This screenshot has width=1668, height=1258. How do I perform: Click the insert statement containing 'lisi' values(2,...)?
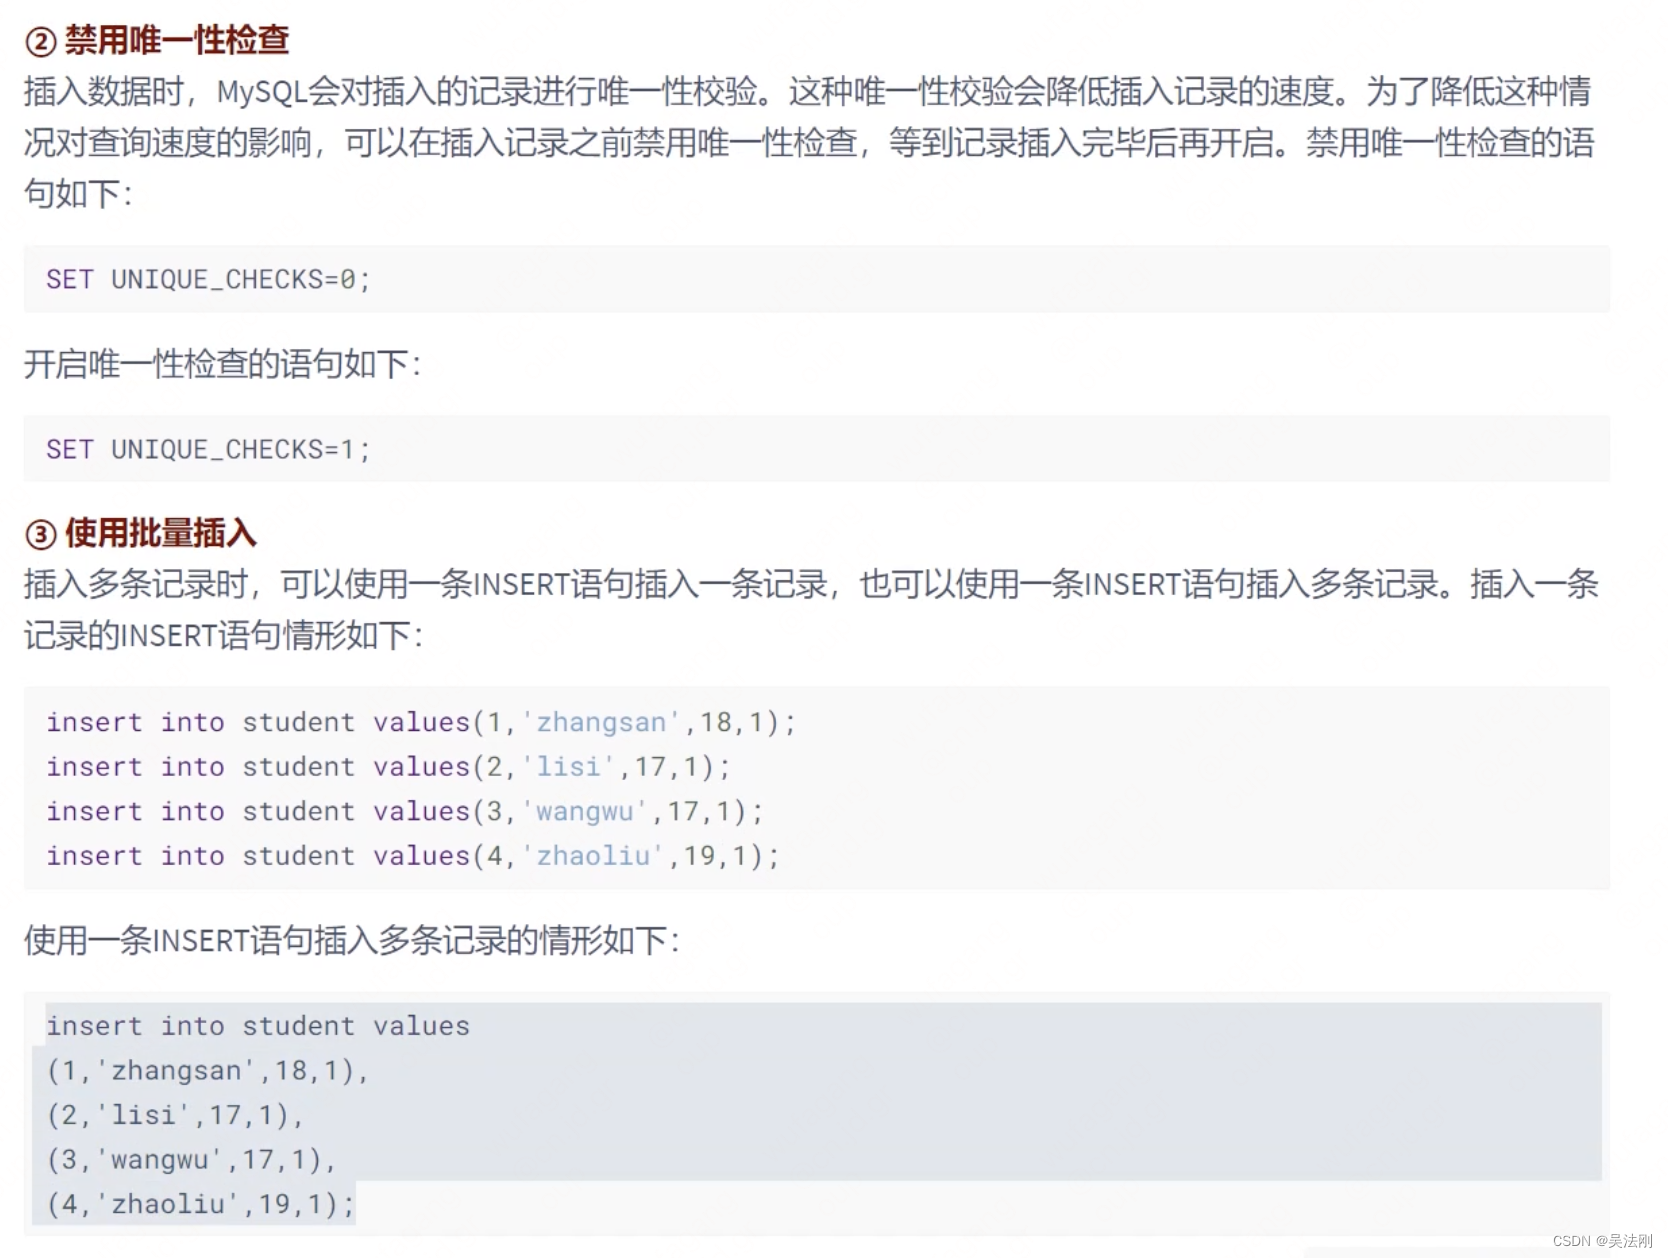point(389,767)
